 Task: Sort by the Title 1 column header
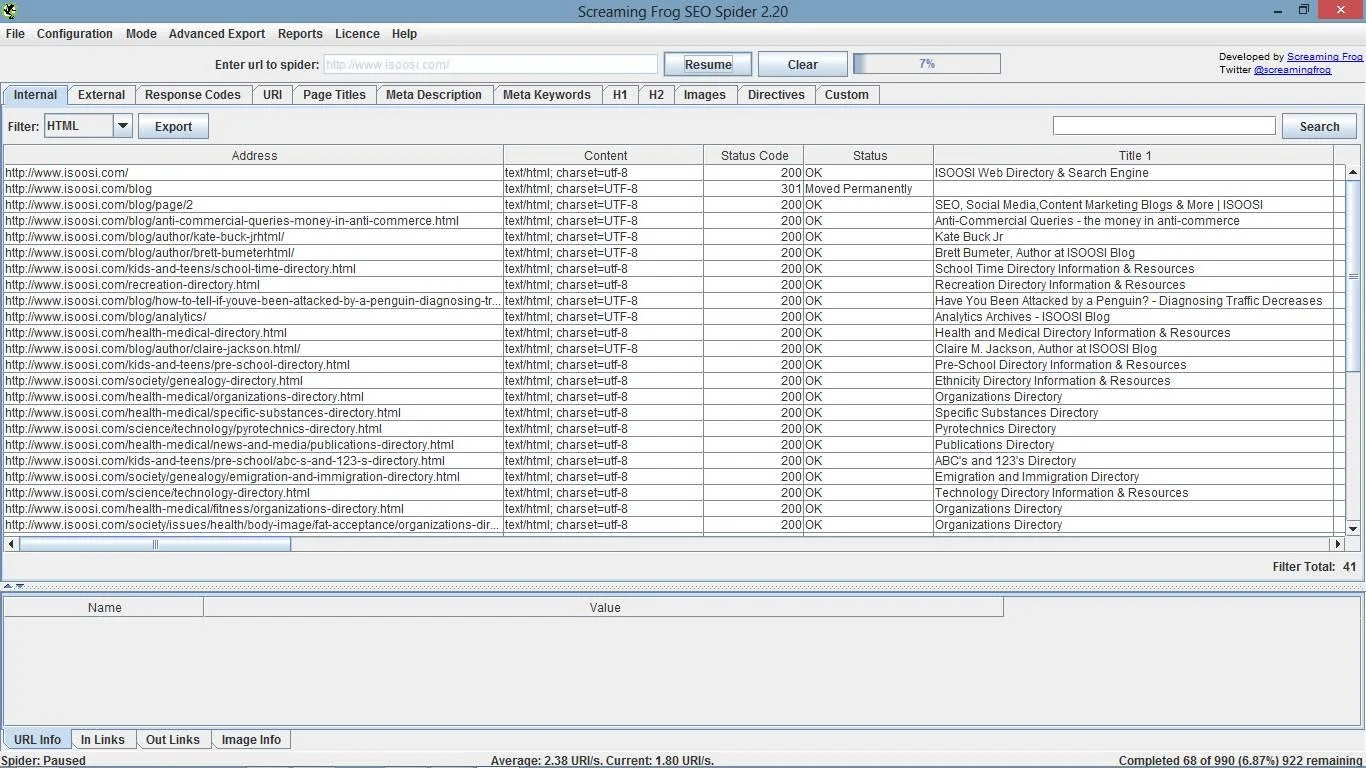coord(1134,156)
